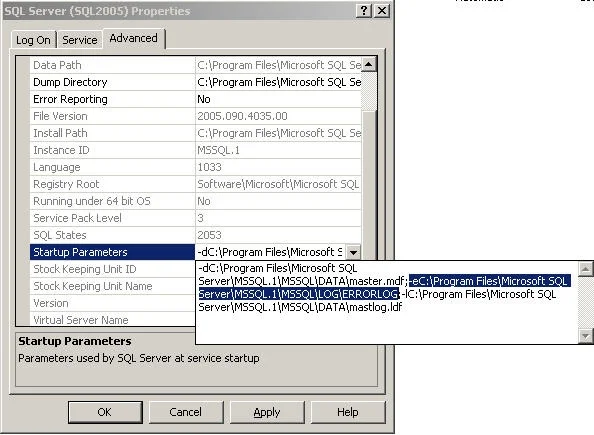This screenshot has height=435, width=594.
Task: Click scroll down arrow in startup parameters popup
Action: coord(585,336)
